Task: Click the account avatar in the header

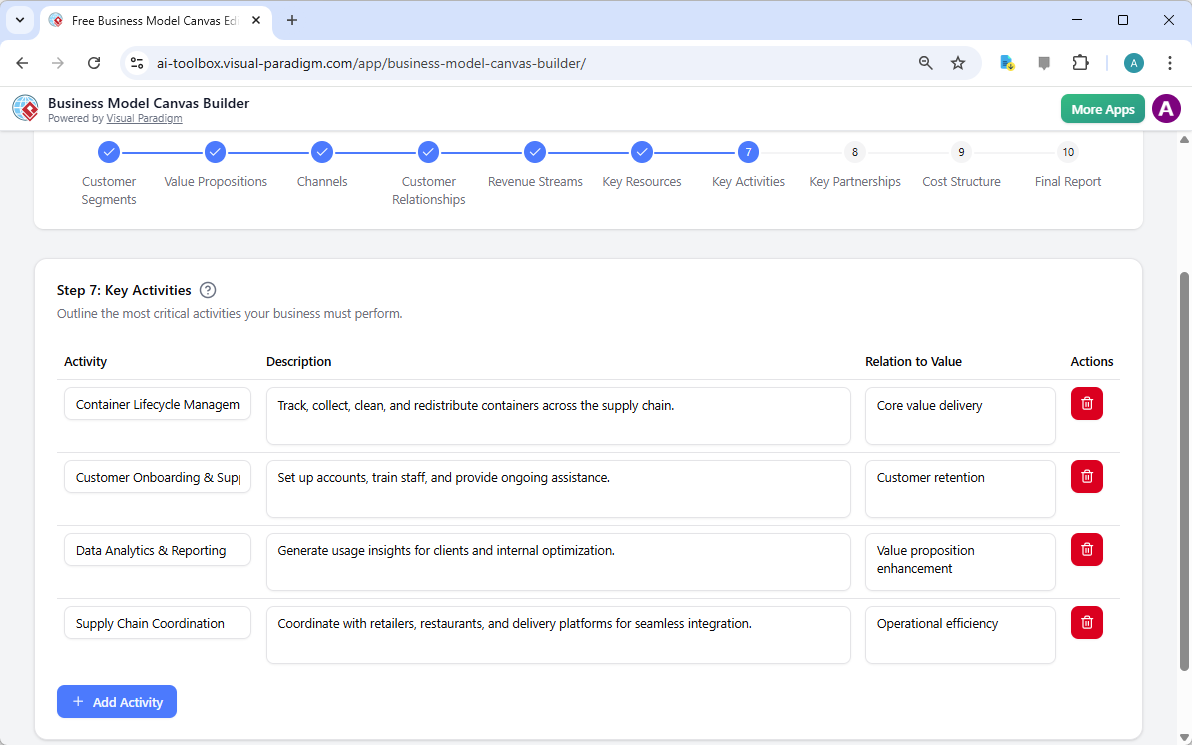Action: [1166, 108]
